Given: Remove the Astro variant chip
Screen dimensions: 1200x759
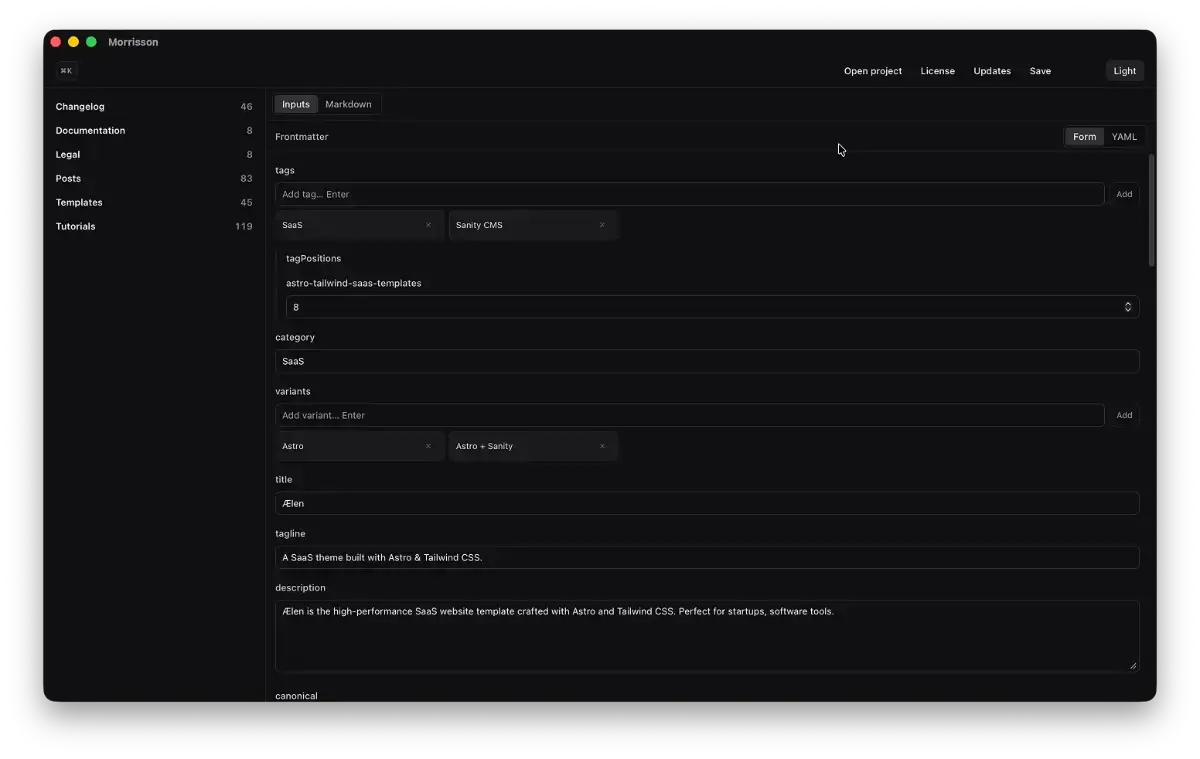Looking at the screenshot, I should (428, 446).
